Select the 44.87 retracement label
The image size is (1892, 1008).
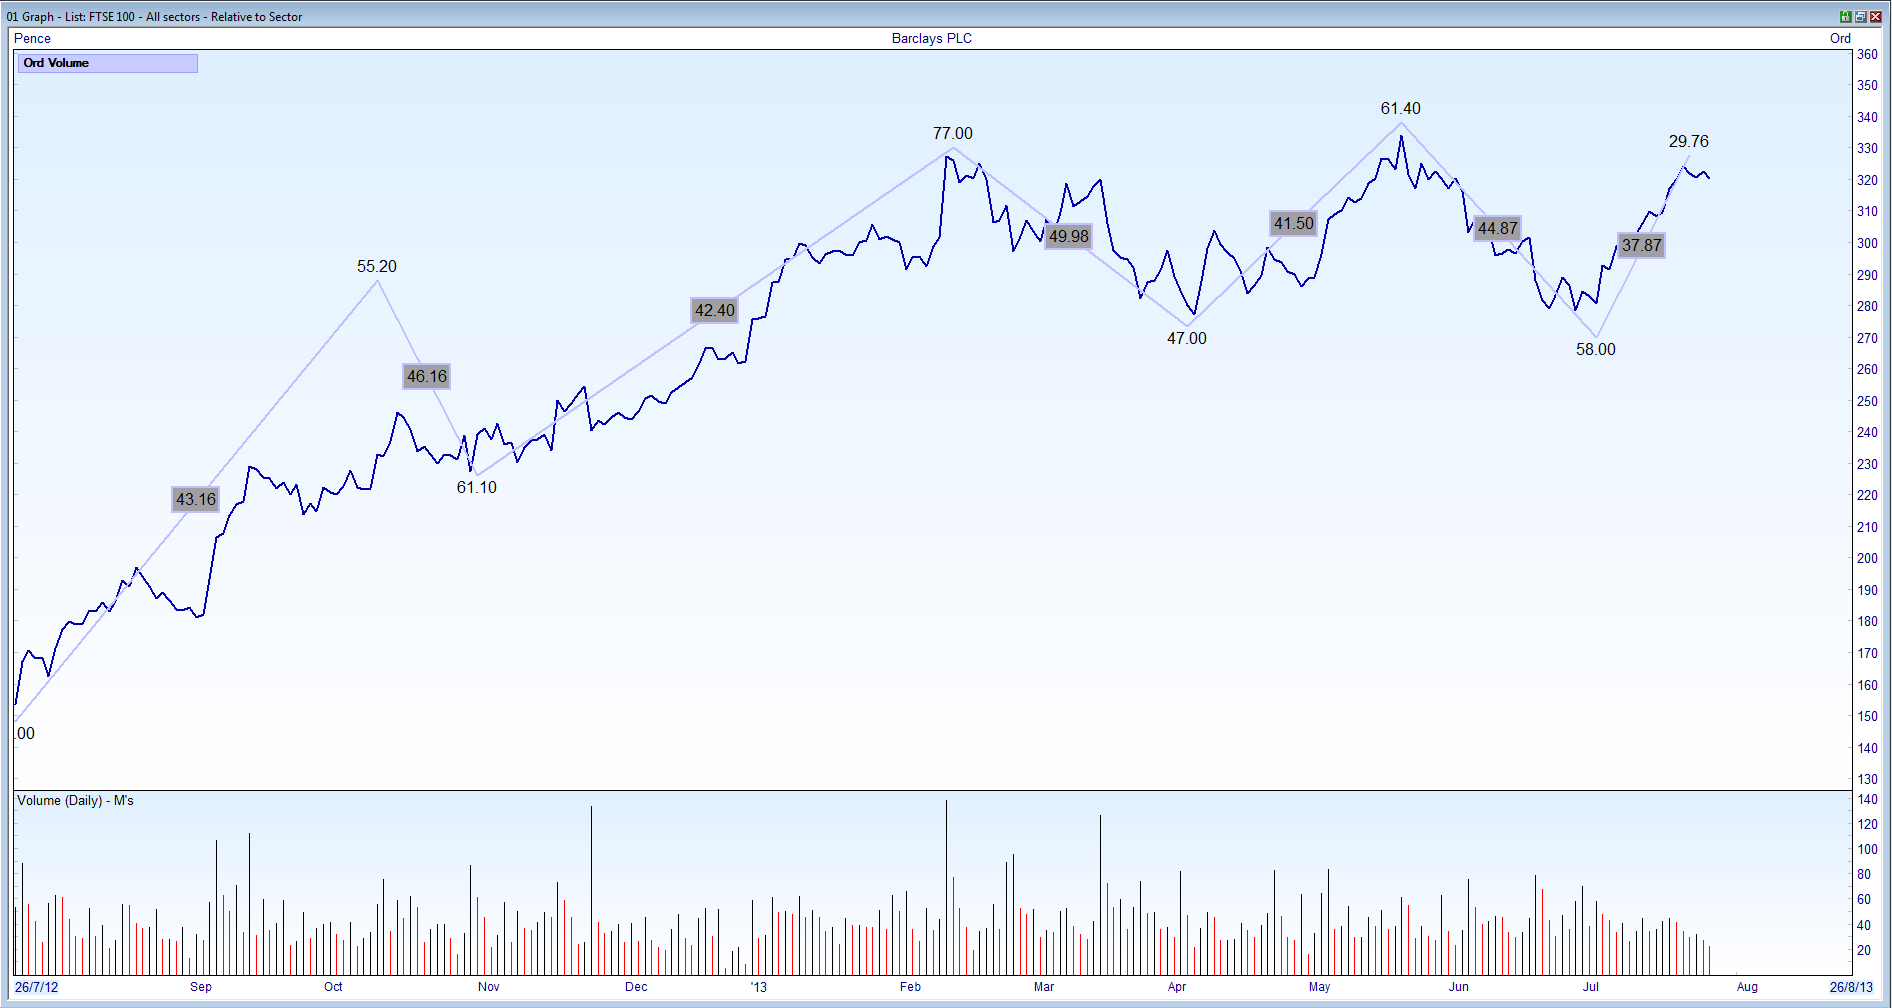(x=1497, y=228)
